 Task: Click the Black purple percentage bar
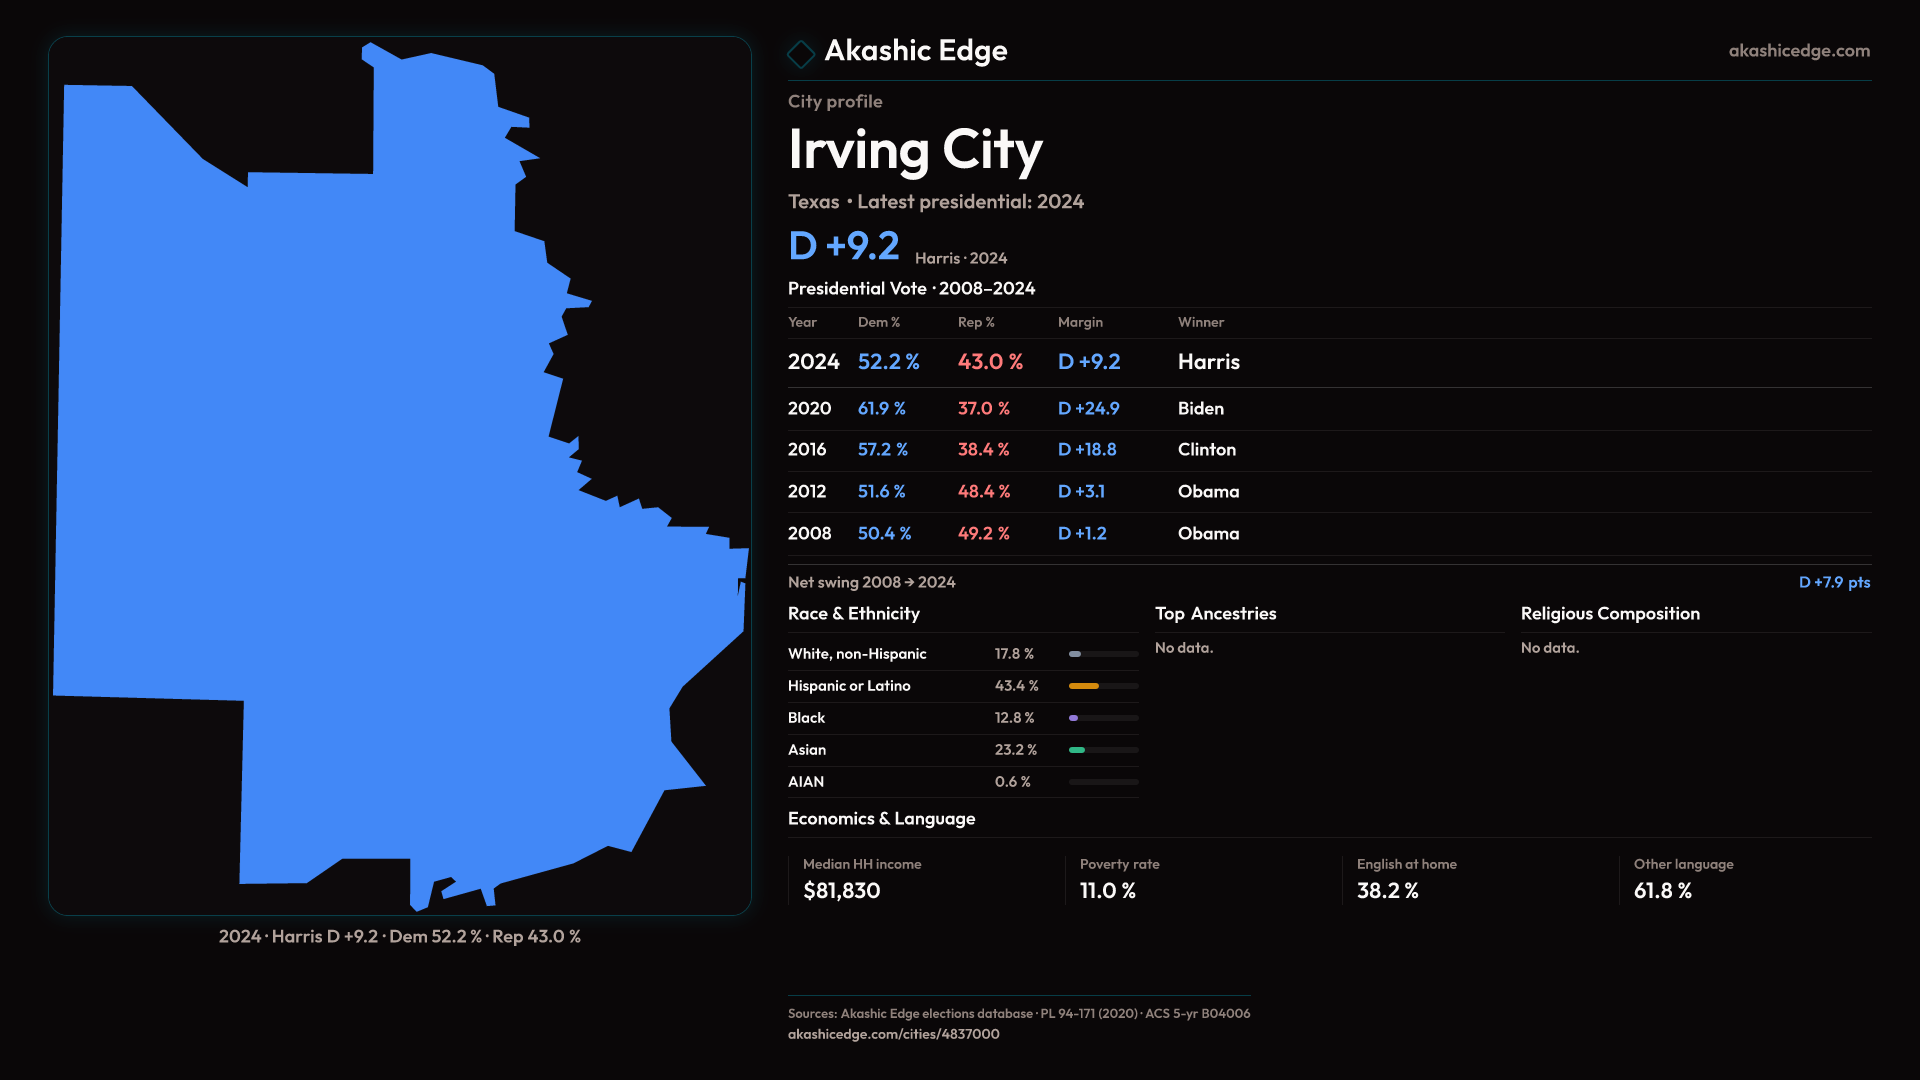tap(1074, 718)
